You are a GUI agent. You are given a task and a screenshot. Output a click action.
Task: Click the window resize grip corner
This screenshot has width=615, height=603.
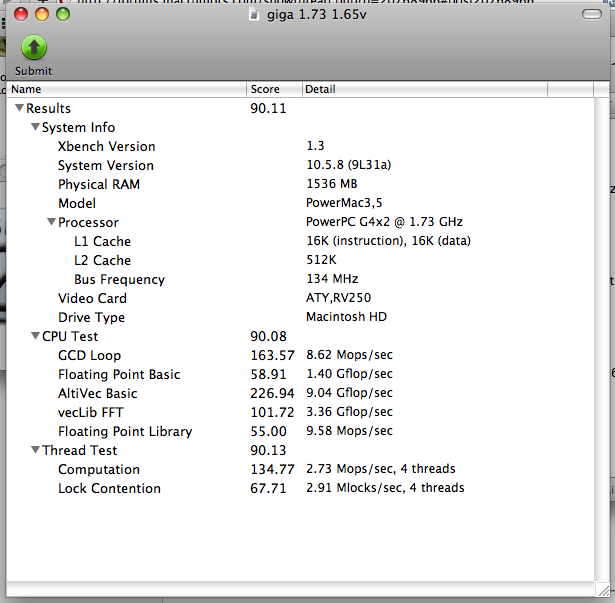tap(603, 589)
